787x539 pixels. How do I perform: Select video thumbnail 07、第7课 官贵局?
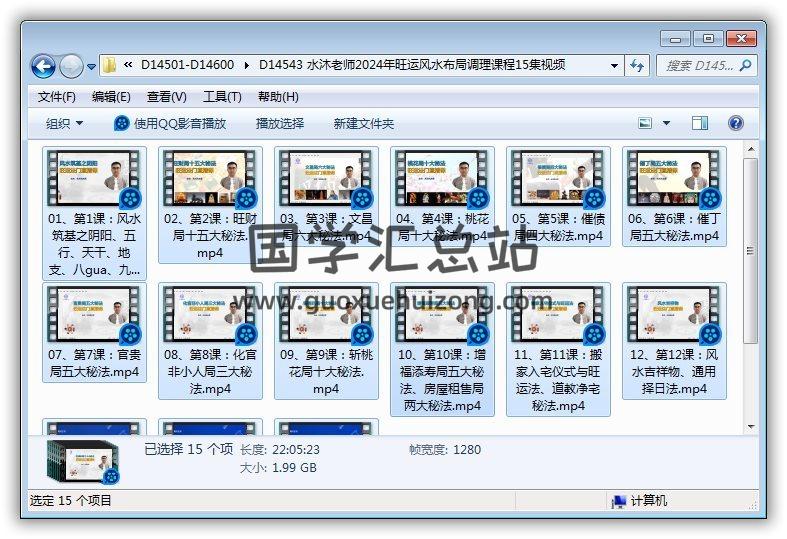(94, 314)
